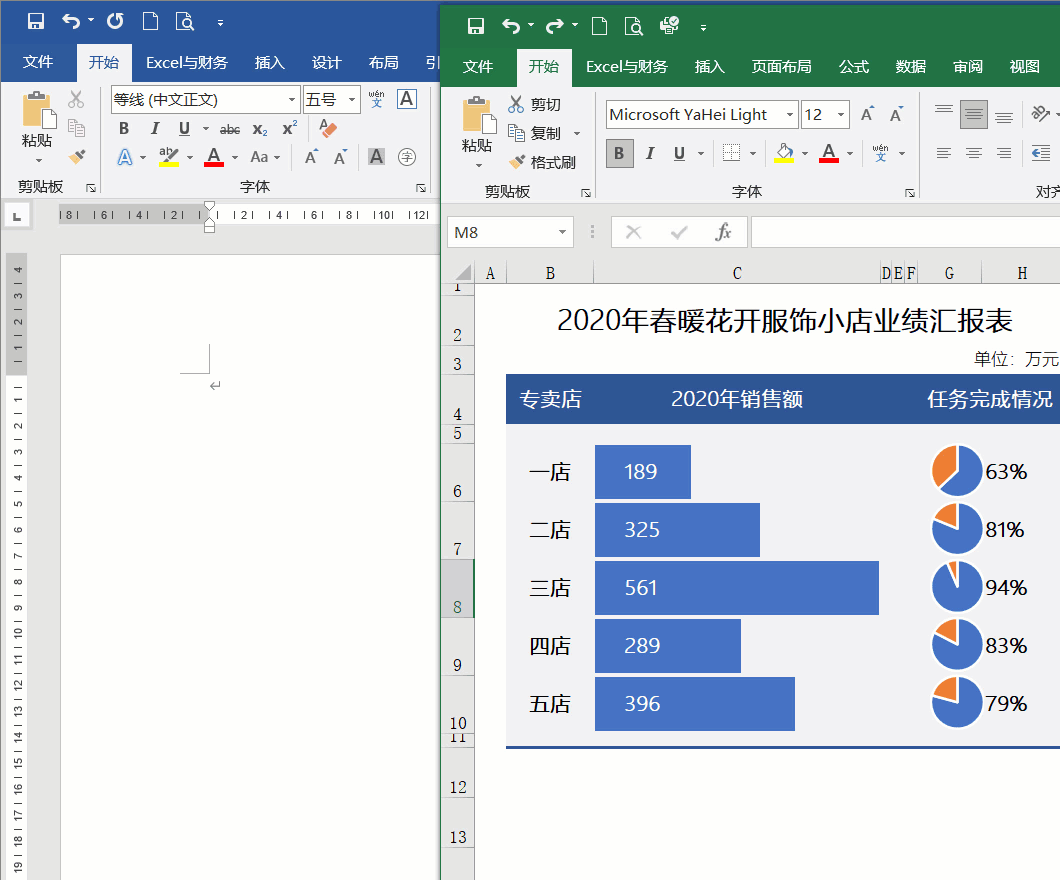Click the print preview icon in Word's title bar
1060x880 pixels.
pyautogui.click(x=184, y=21)
